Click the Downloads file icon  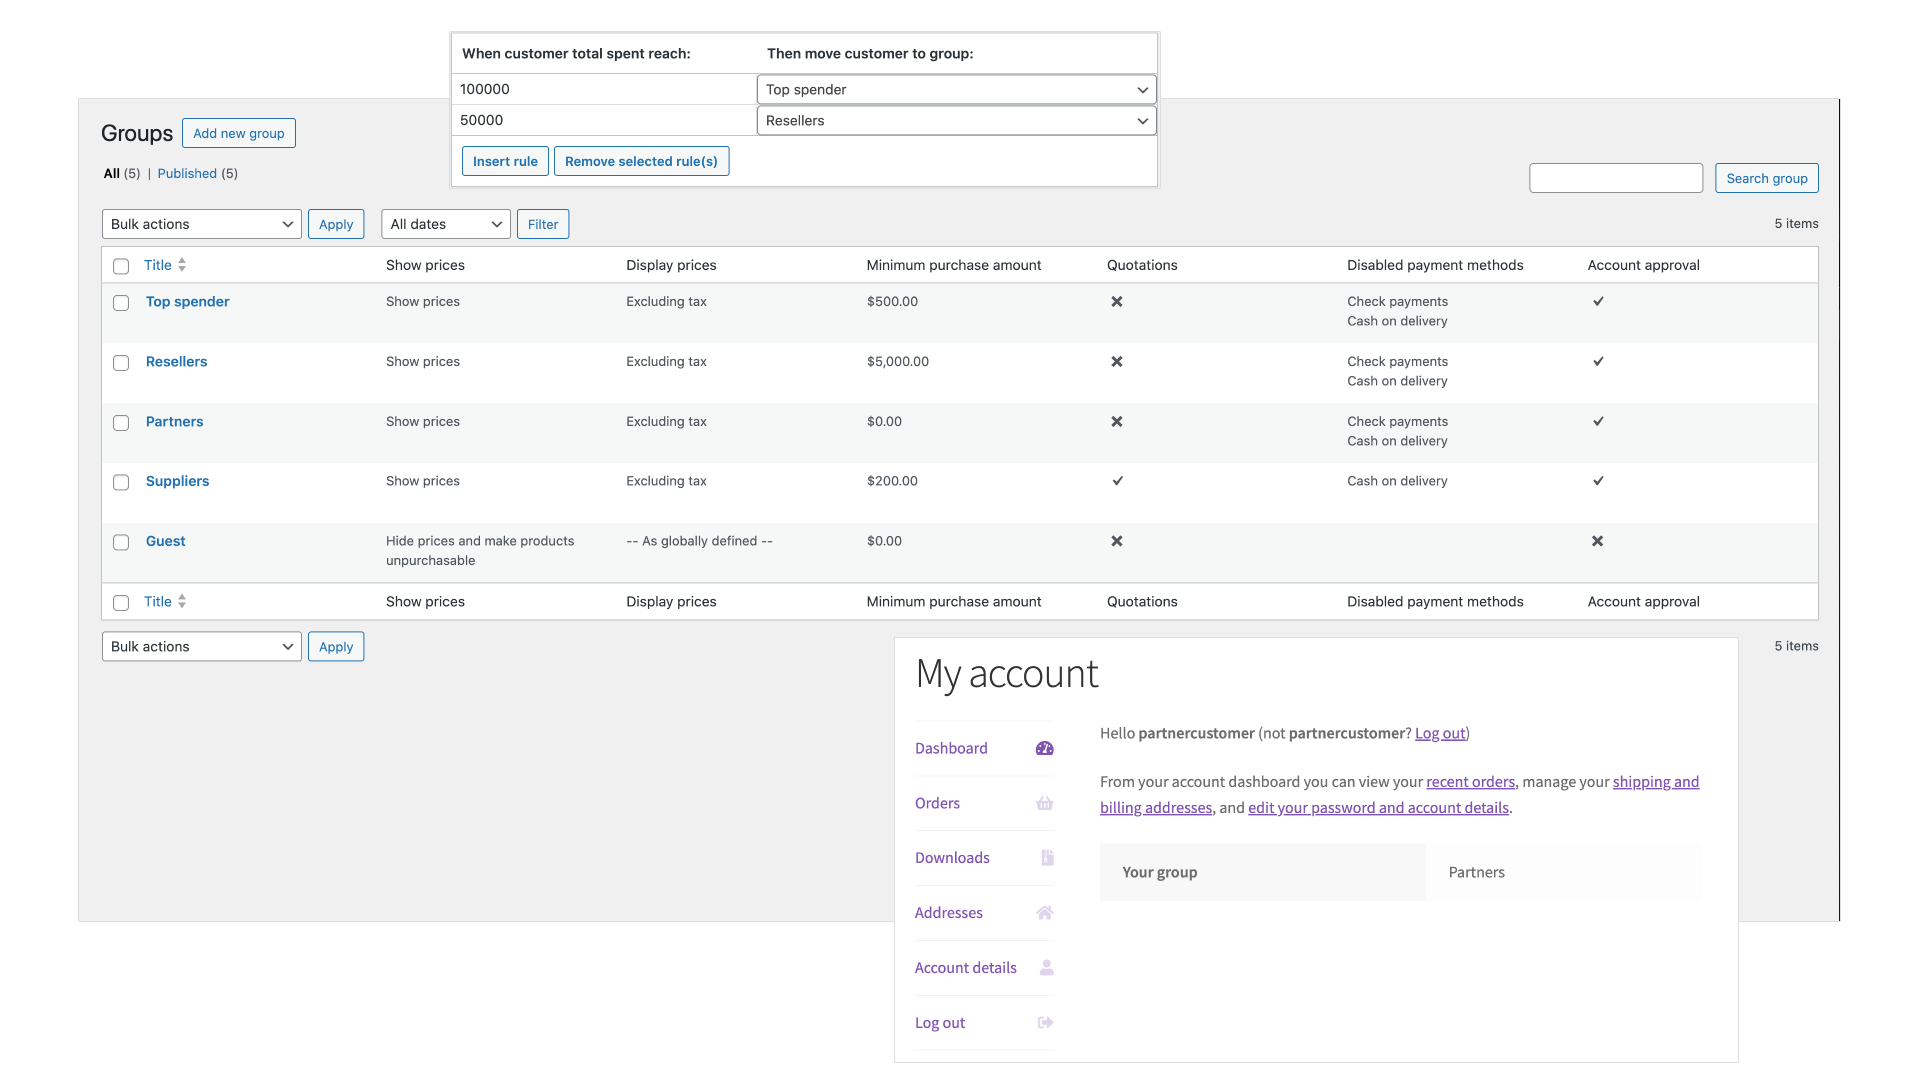(1047, 858)
